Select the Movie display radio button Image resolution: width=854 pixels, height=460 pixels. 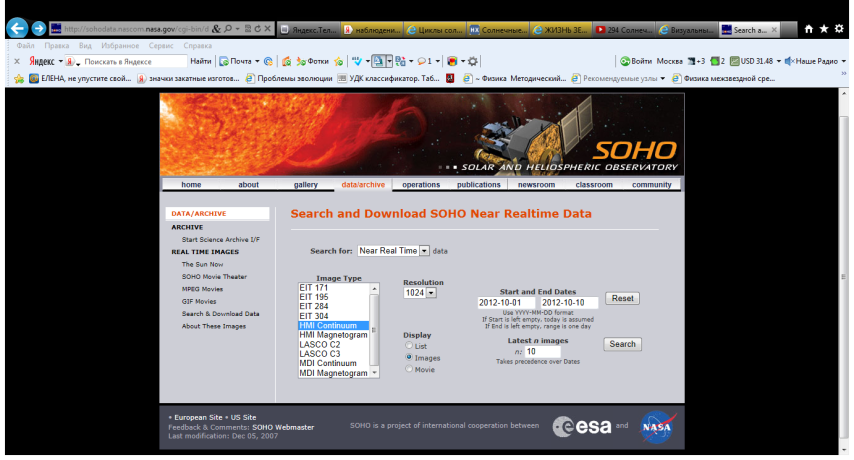click(409, 369)
